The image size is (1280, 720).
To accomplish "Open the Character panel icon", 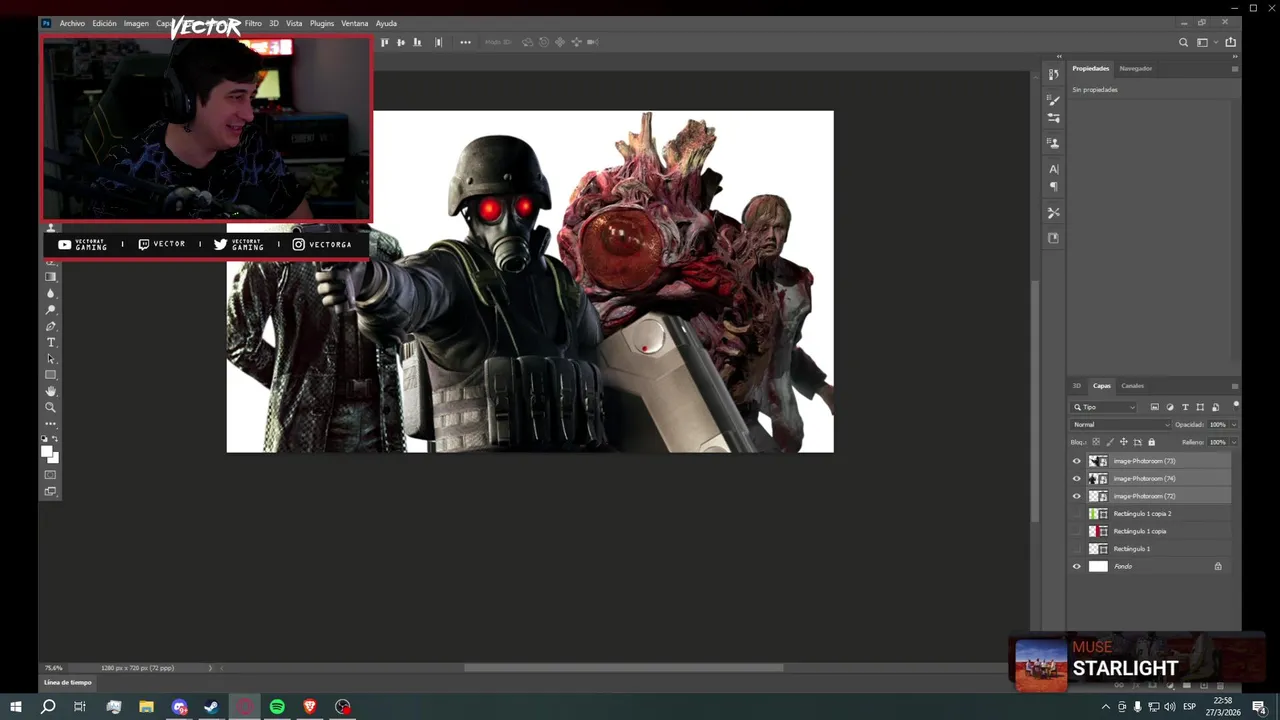I will (1053, 169).
